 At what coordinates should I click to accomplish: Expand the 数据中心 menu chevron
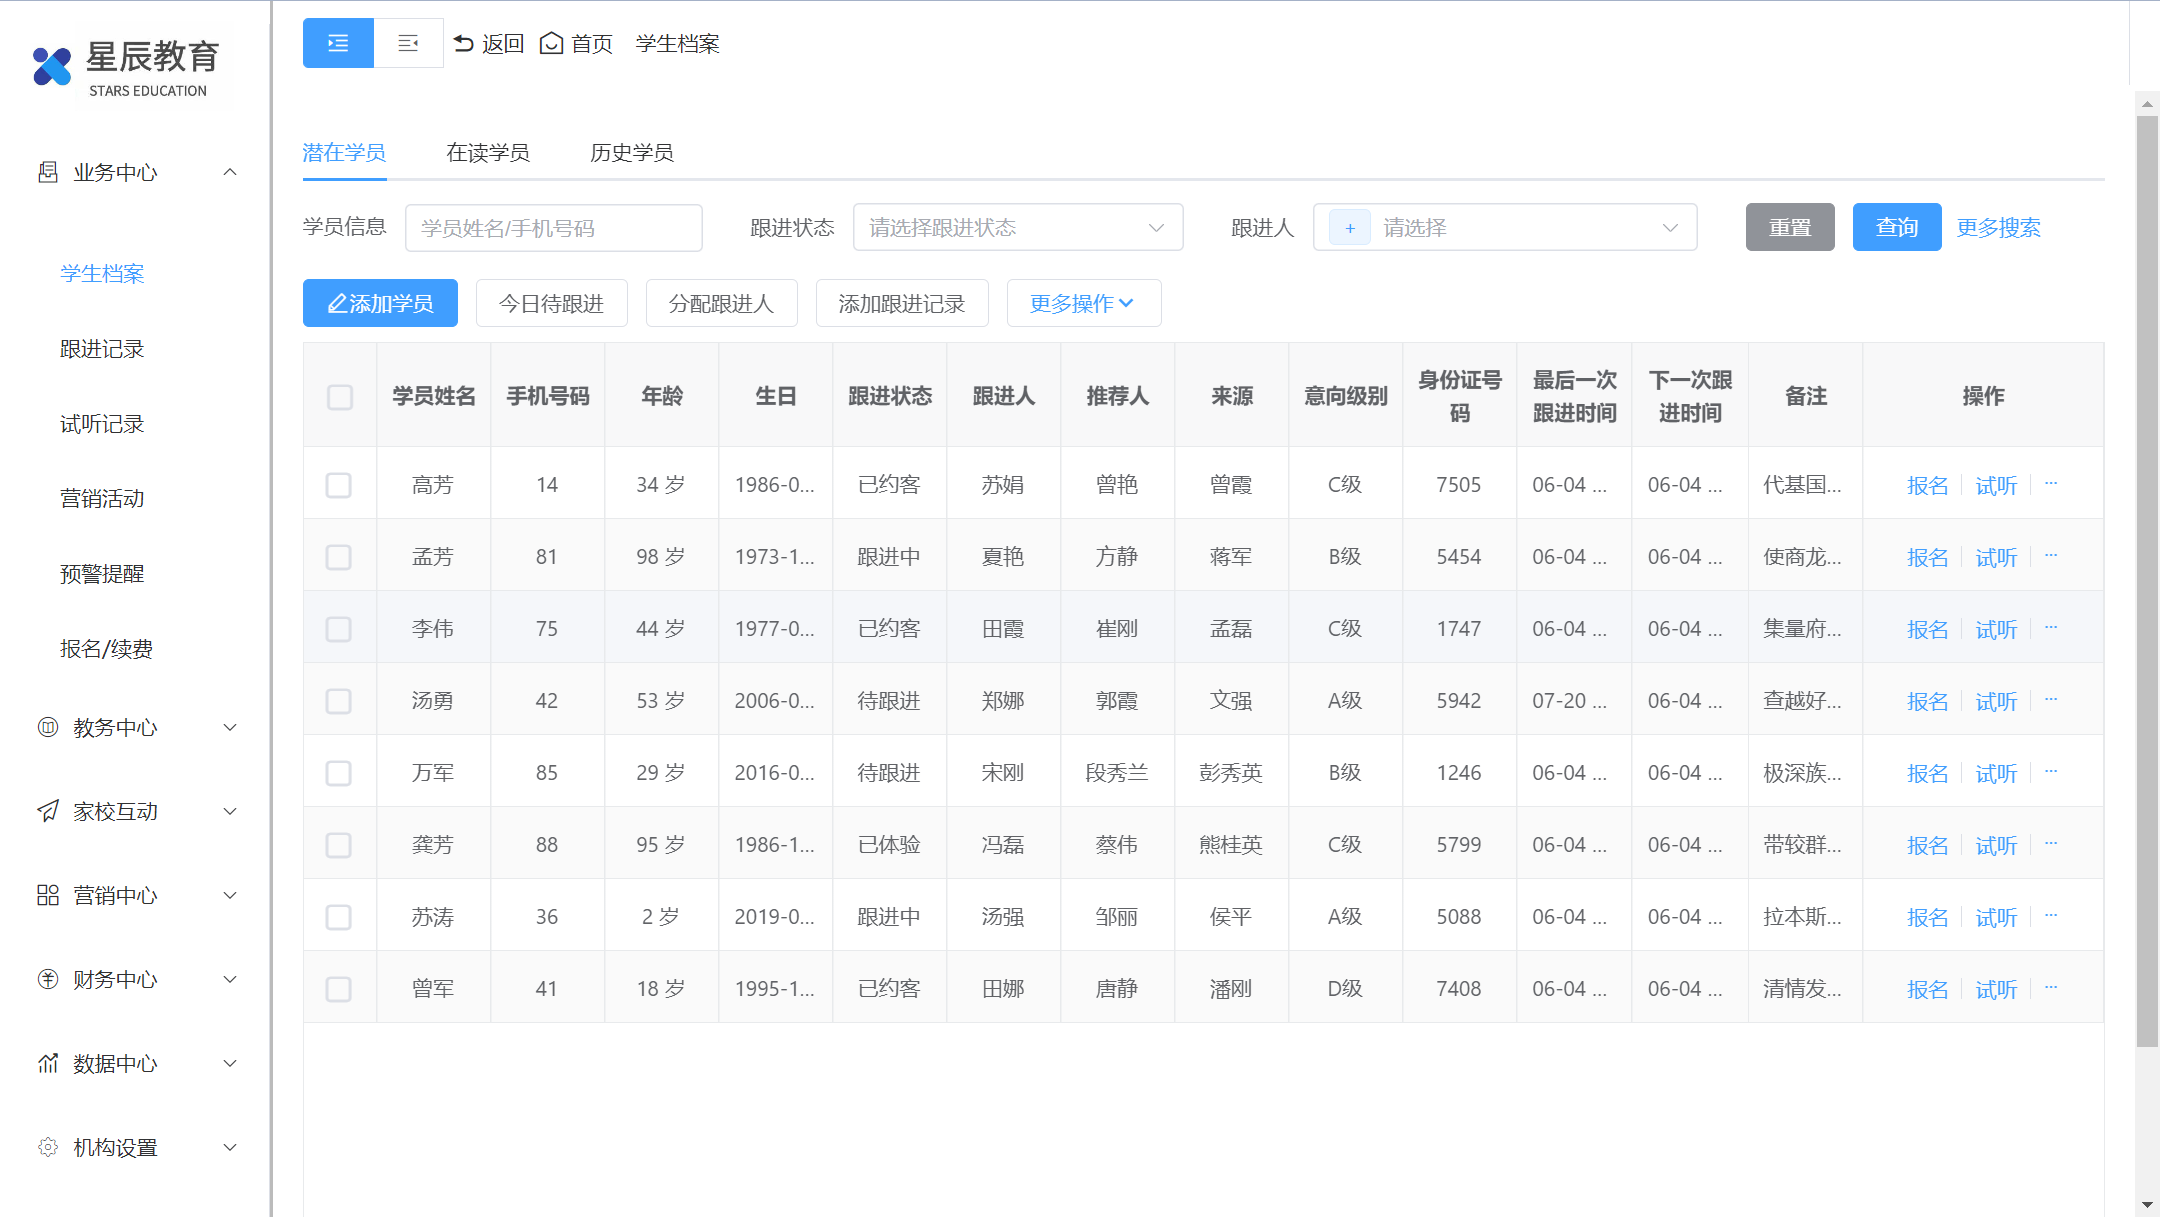tap(230, 1063)
